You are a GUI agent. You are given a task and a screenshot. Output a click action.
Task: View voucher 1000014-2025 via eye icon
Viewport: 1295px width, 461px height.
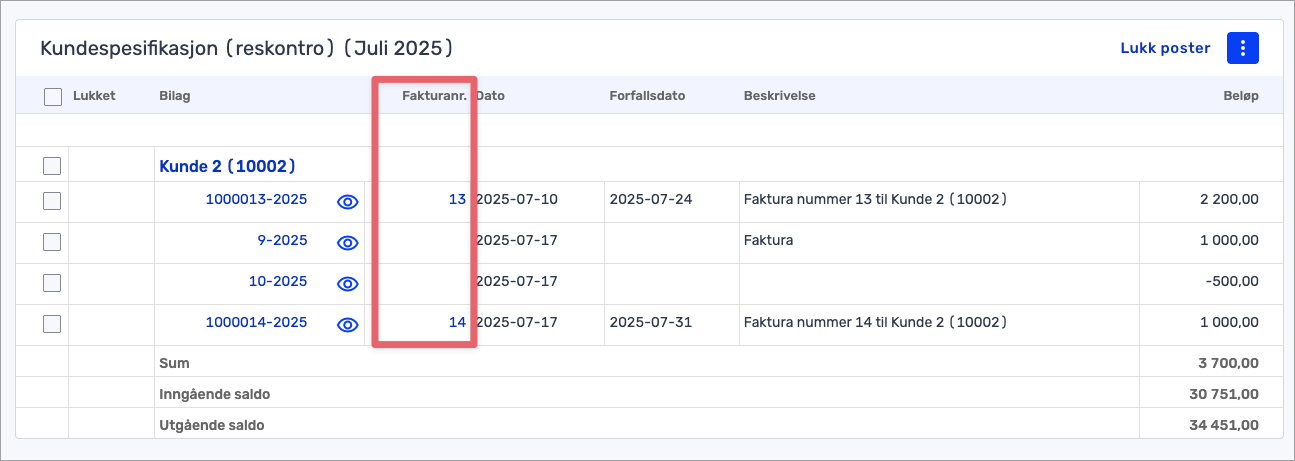[x=347, y=323]
